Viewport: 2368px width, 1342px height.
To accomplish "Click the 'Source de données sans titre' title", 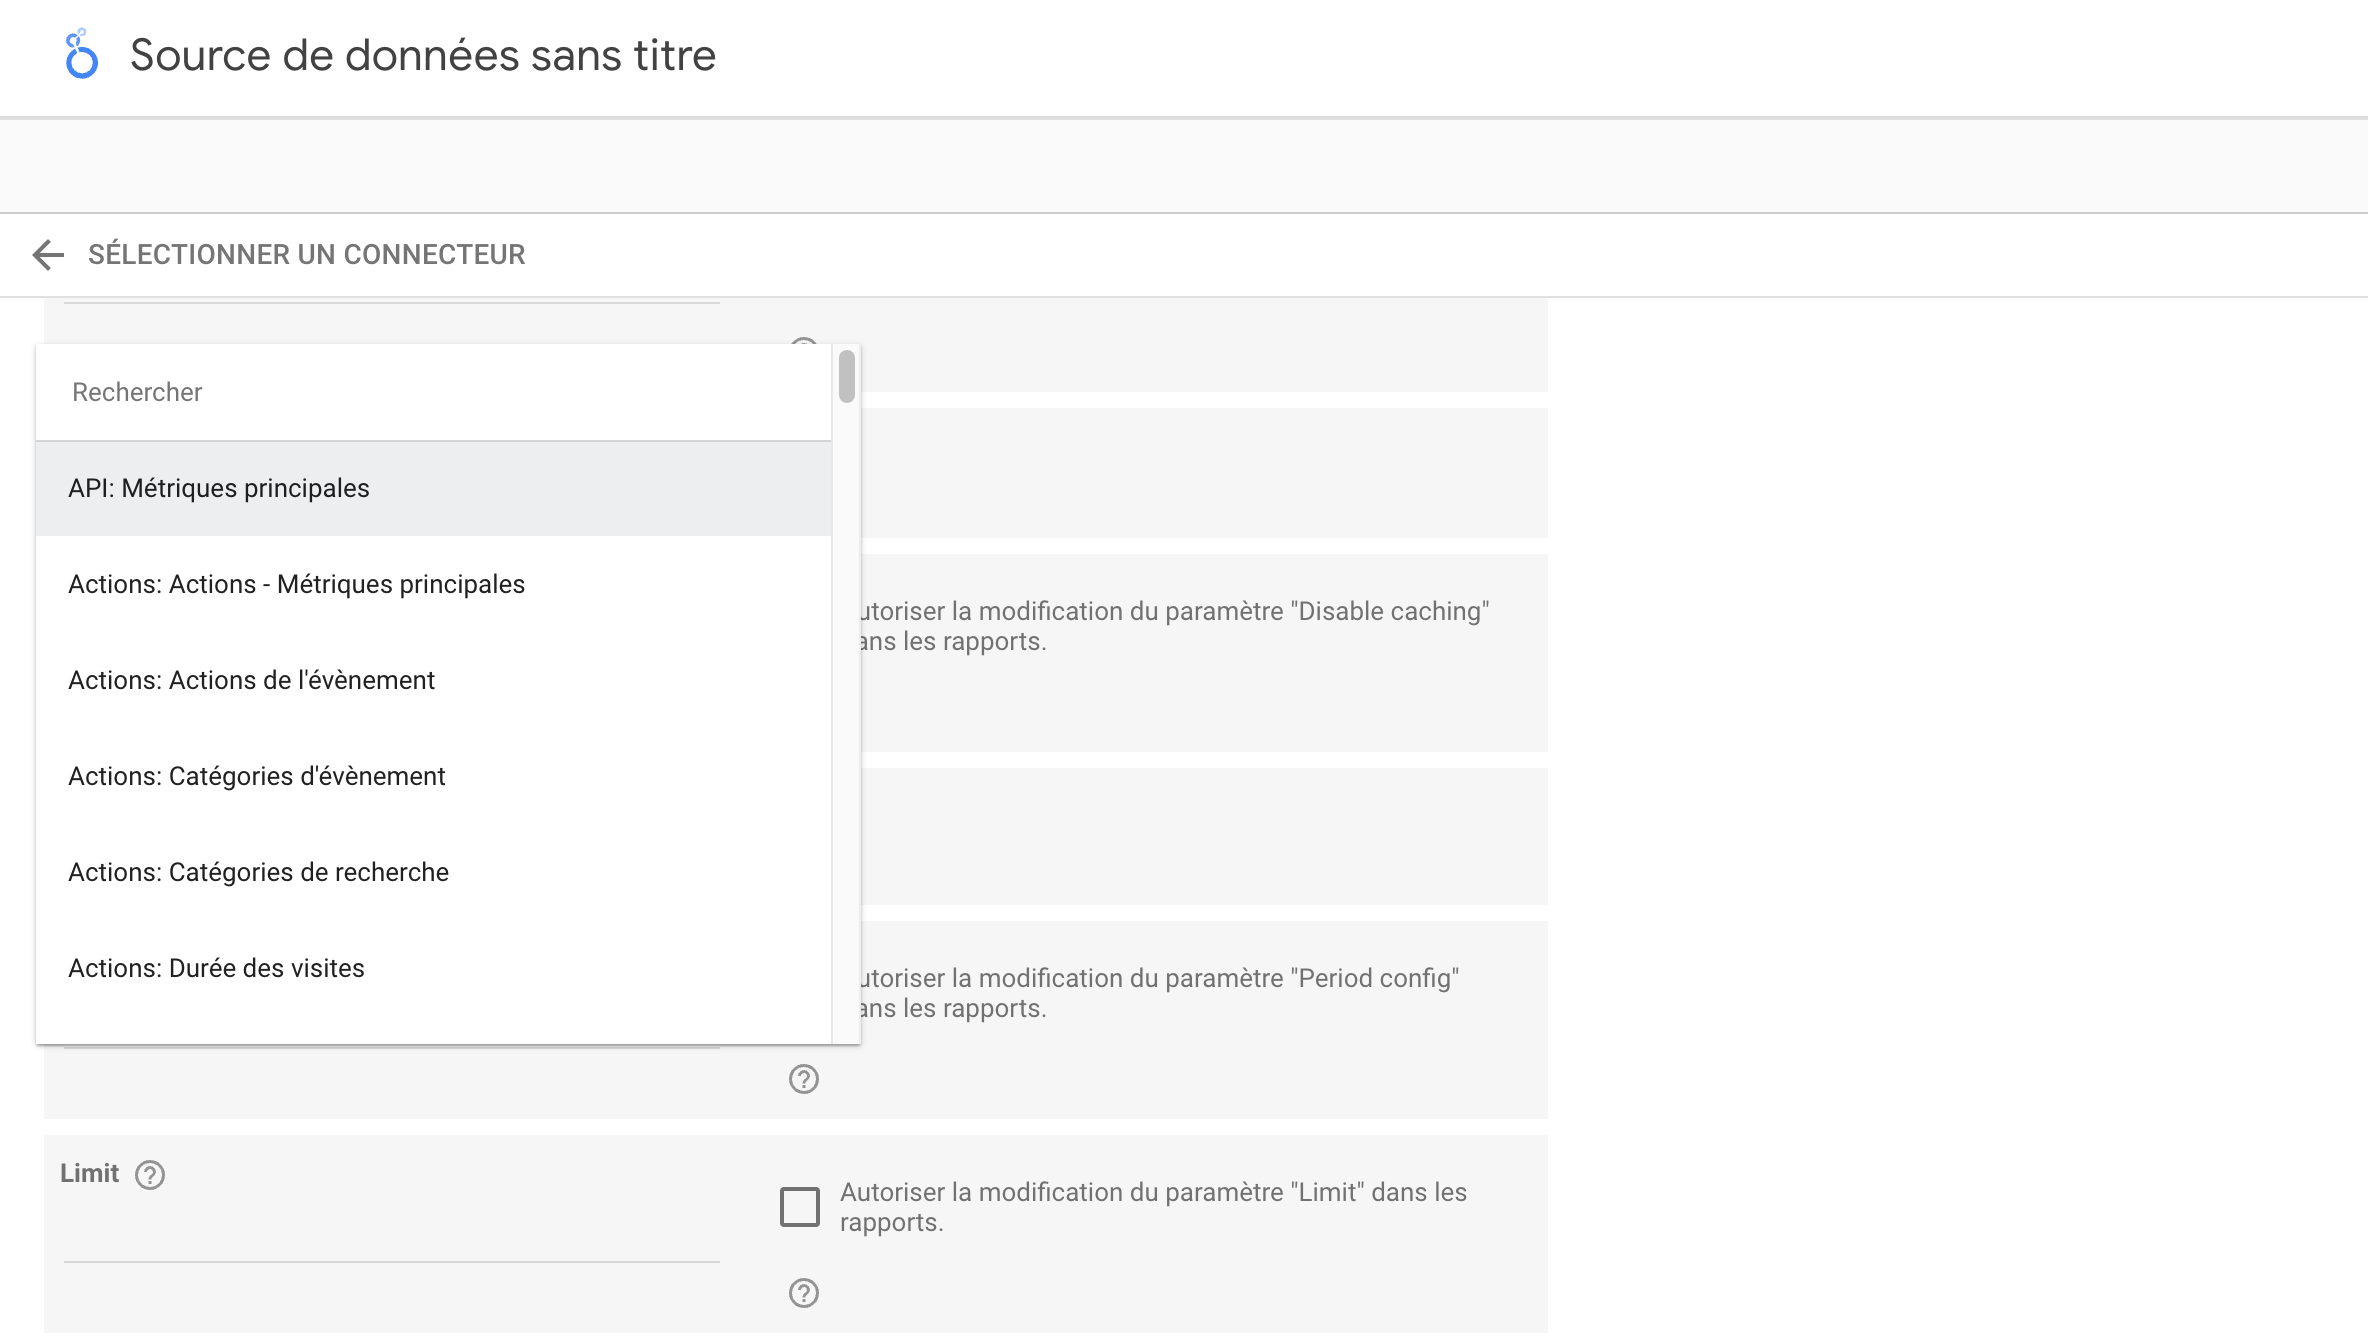I will pos(423,56).
